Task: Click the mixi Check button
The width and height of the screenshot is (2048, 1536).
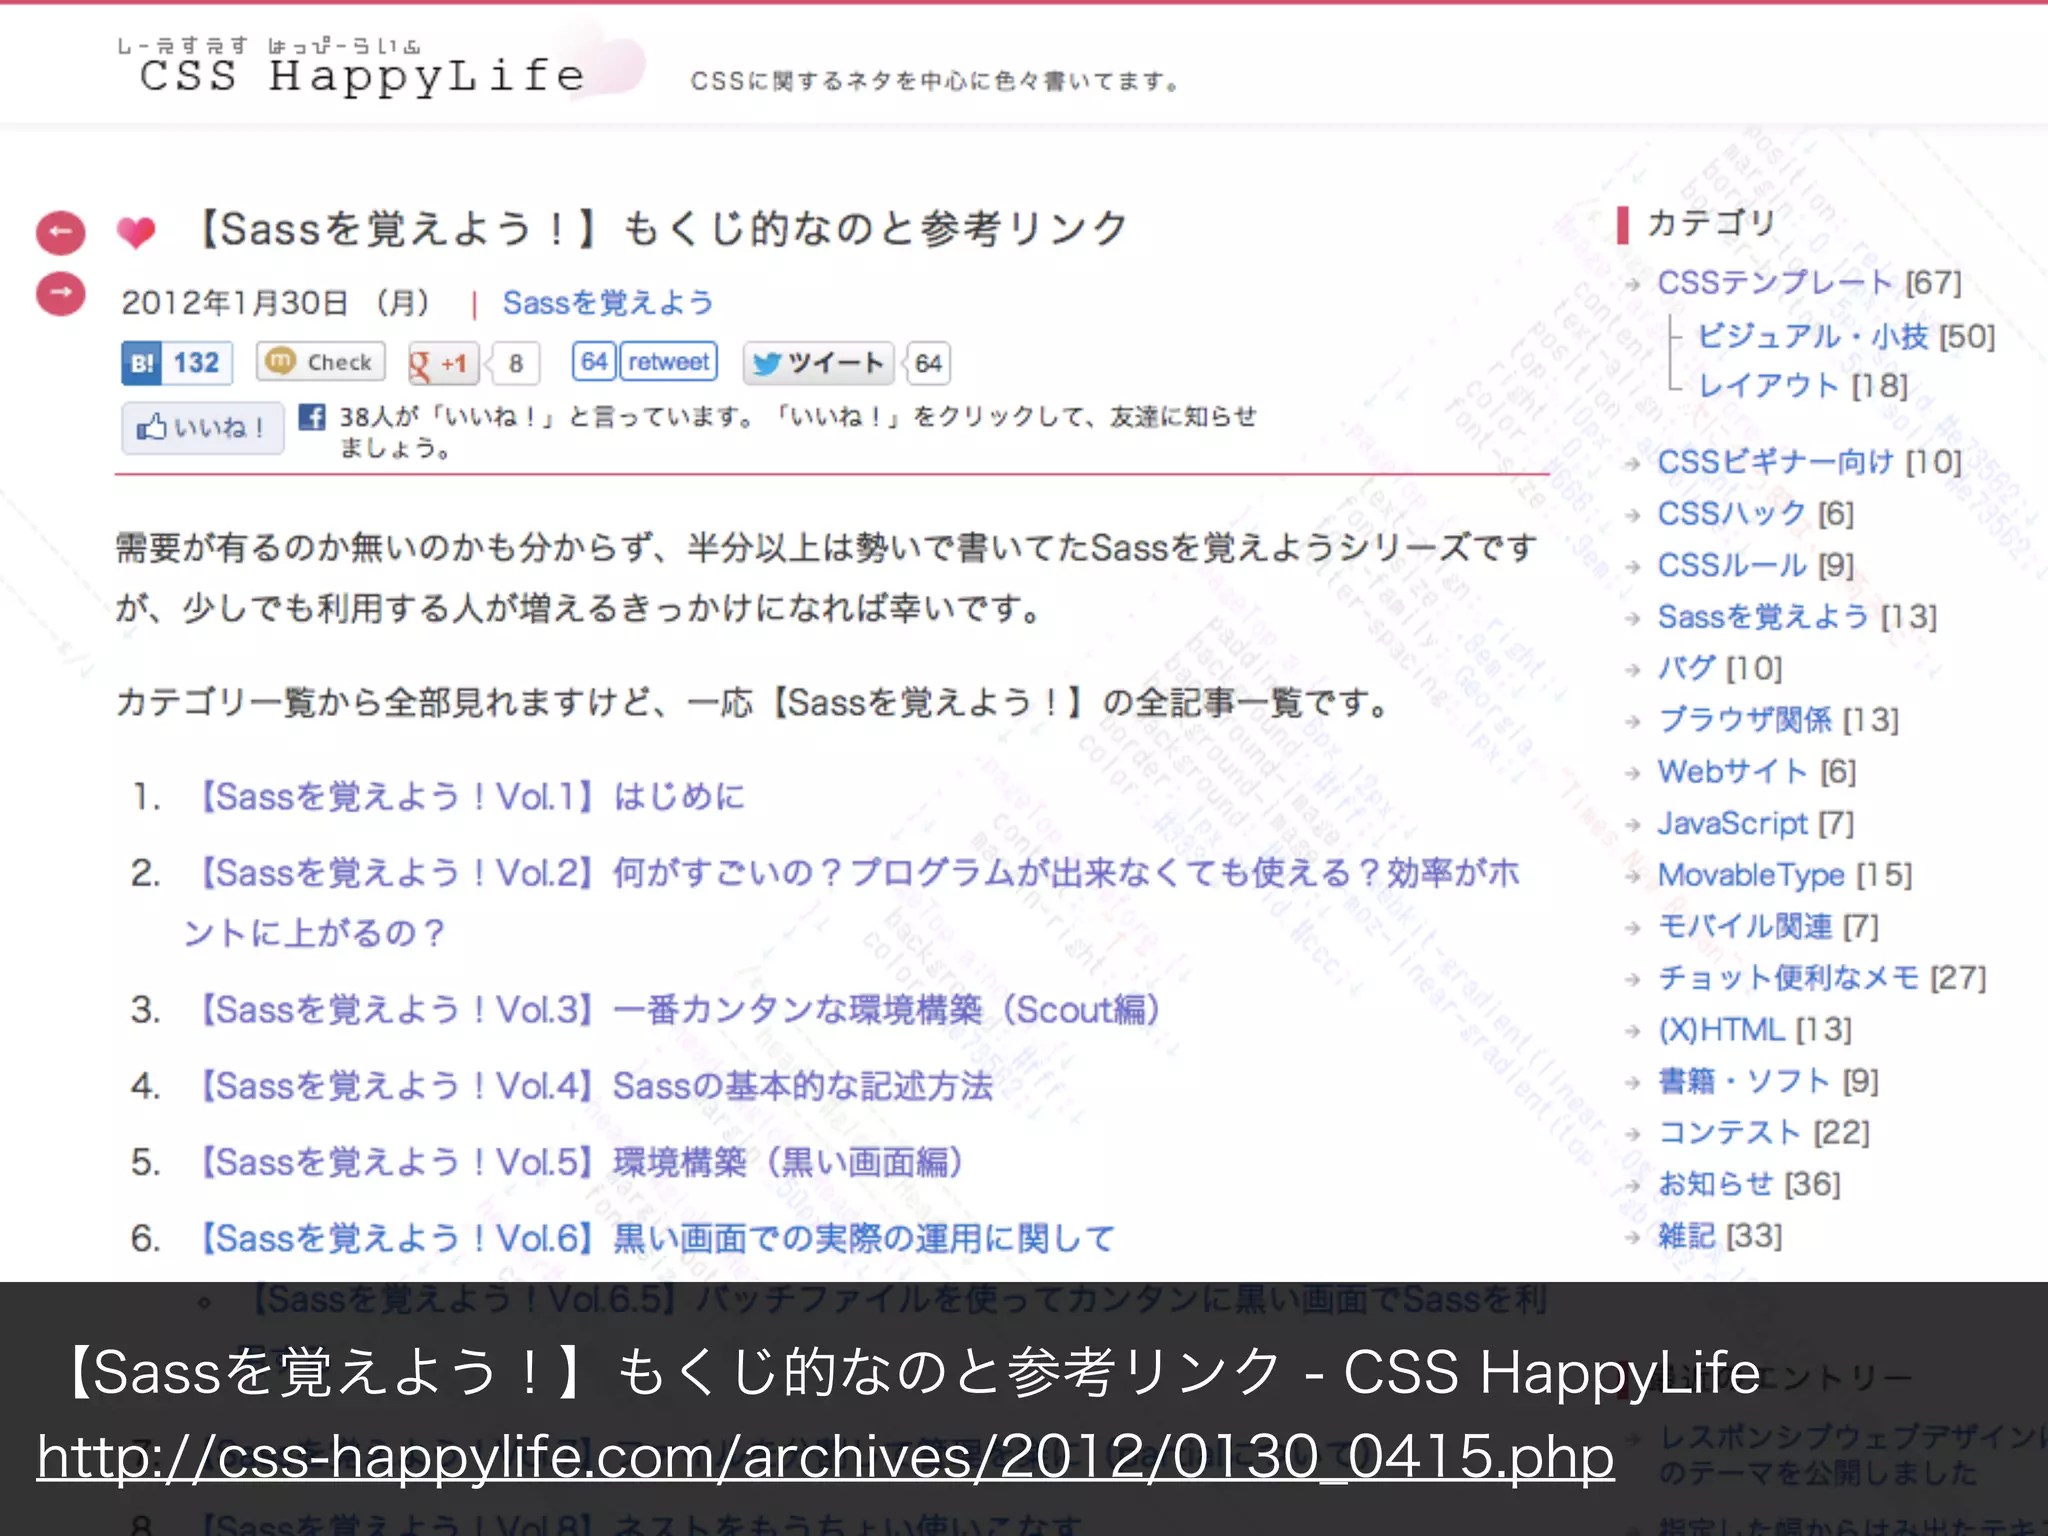Action: point(321,362)
